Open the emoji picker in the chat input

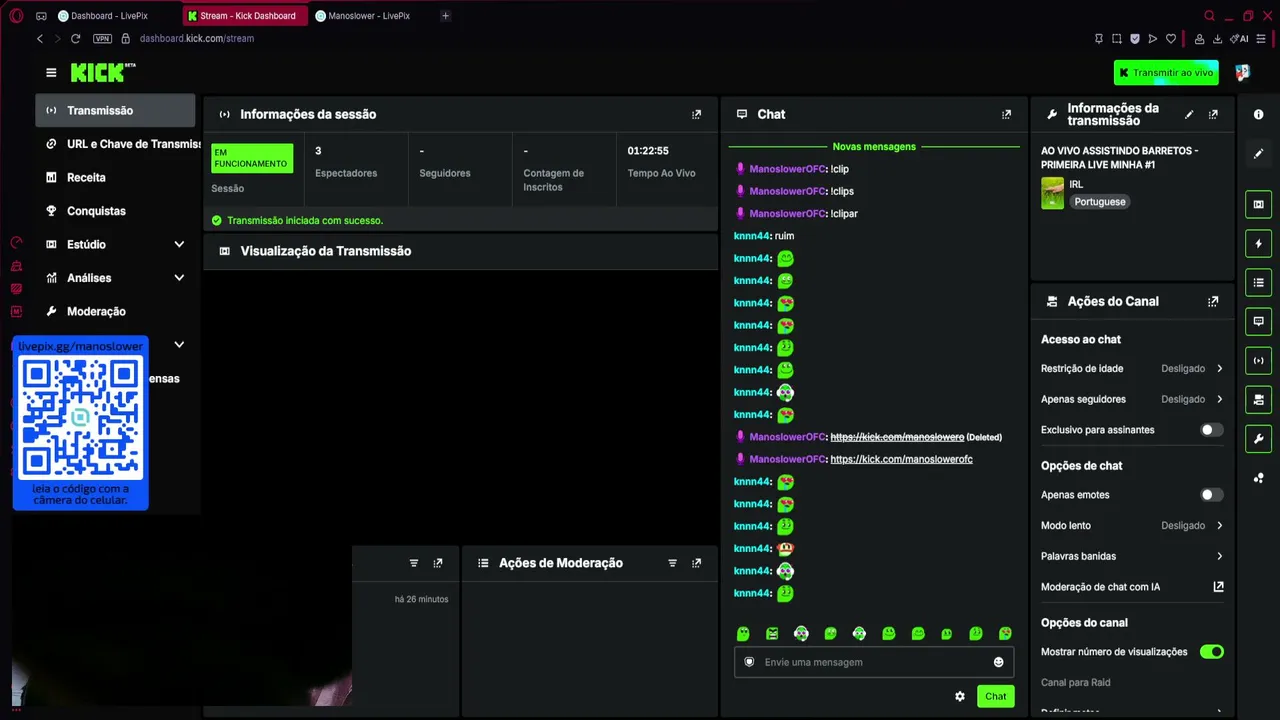[998, 662]
